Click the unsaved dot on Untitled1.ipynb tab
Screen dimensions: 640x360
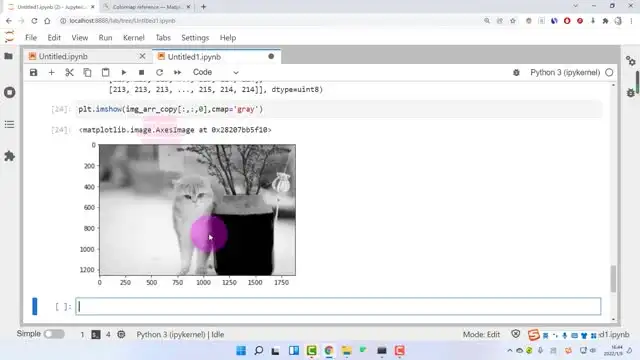click(271, 56)
